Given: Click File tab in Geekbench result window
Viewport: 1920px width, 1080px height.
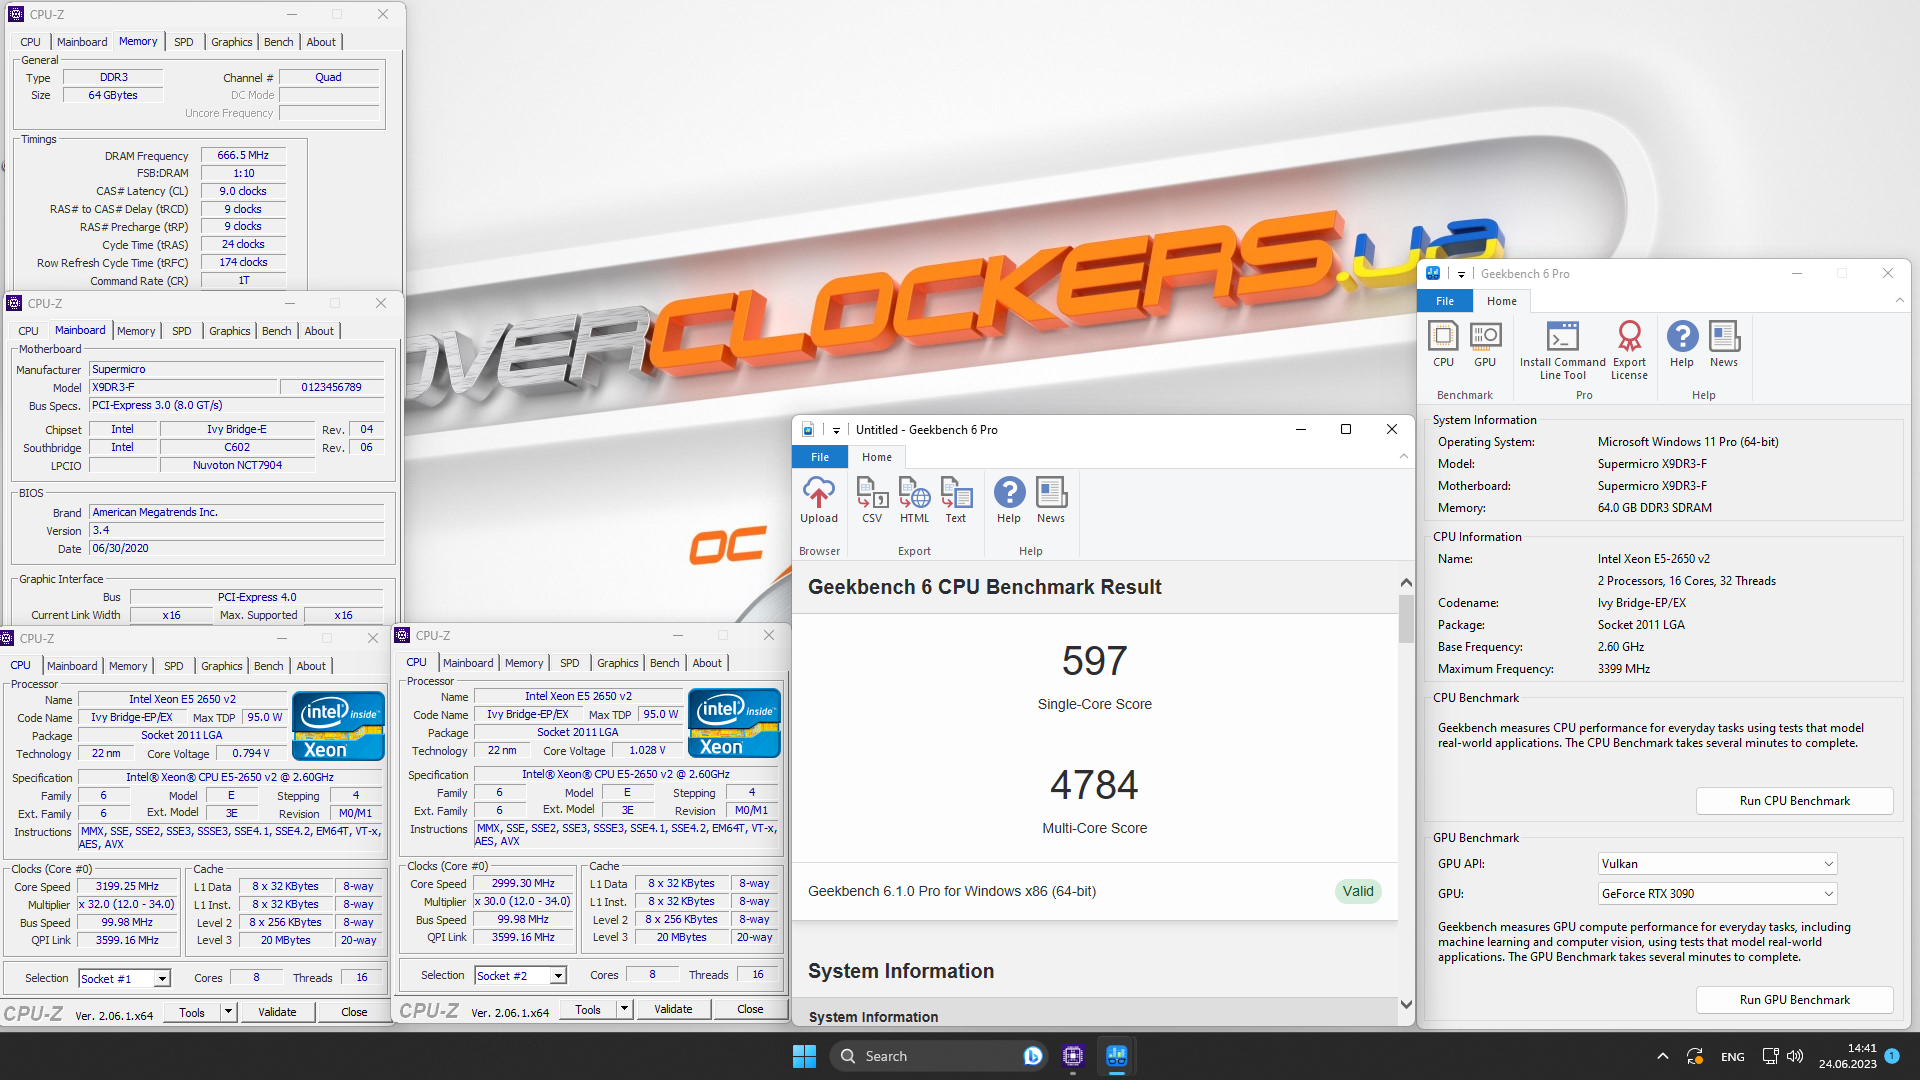Looking at the screenshot, I should (x=820, y=457).
